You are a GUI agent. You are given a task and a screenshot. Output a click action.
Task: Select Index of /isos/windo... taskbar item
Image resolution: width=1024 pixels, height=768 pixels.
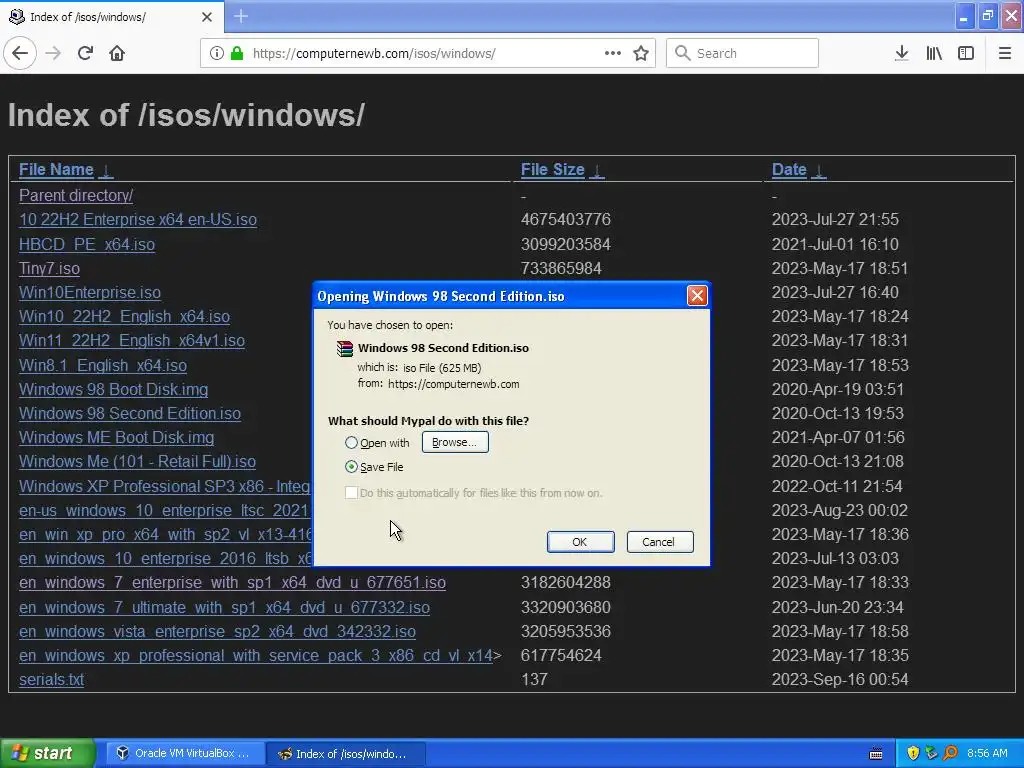(x=346, y=753)
